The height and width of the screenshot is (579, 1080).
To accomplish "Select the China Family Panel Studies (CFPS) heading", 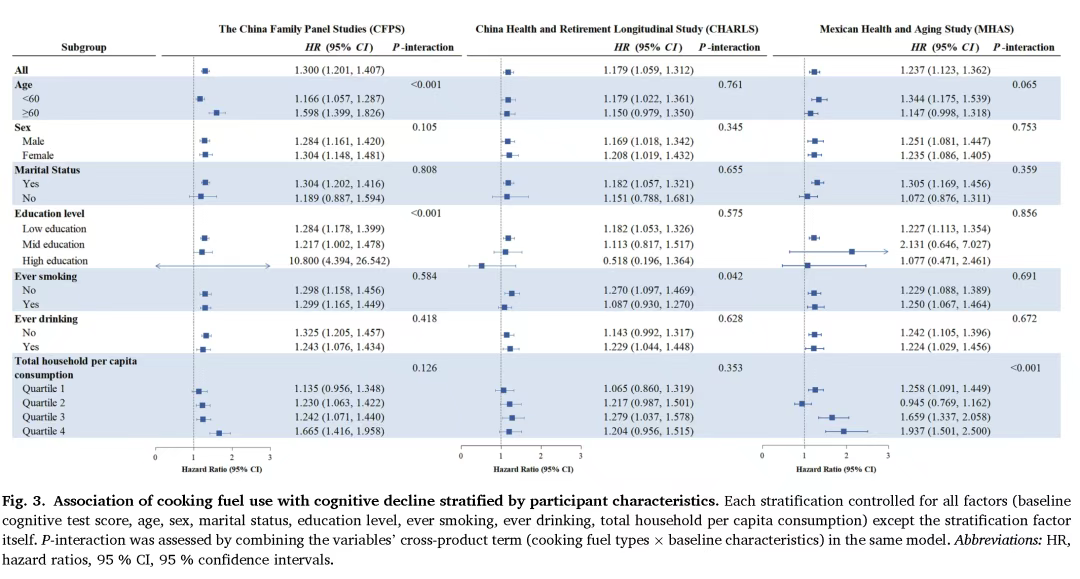I will 312,29.
